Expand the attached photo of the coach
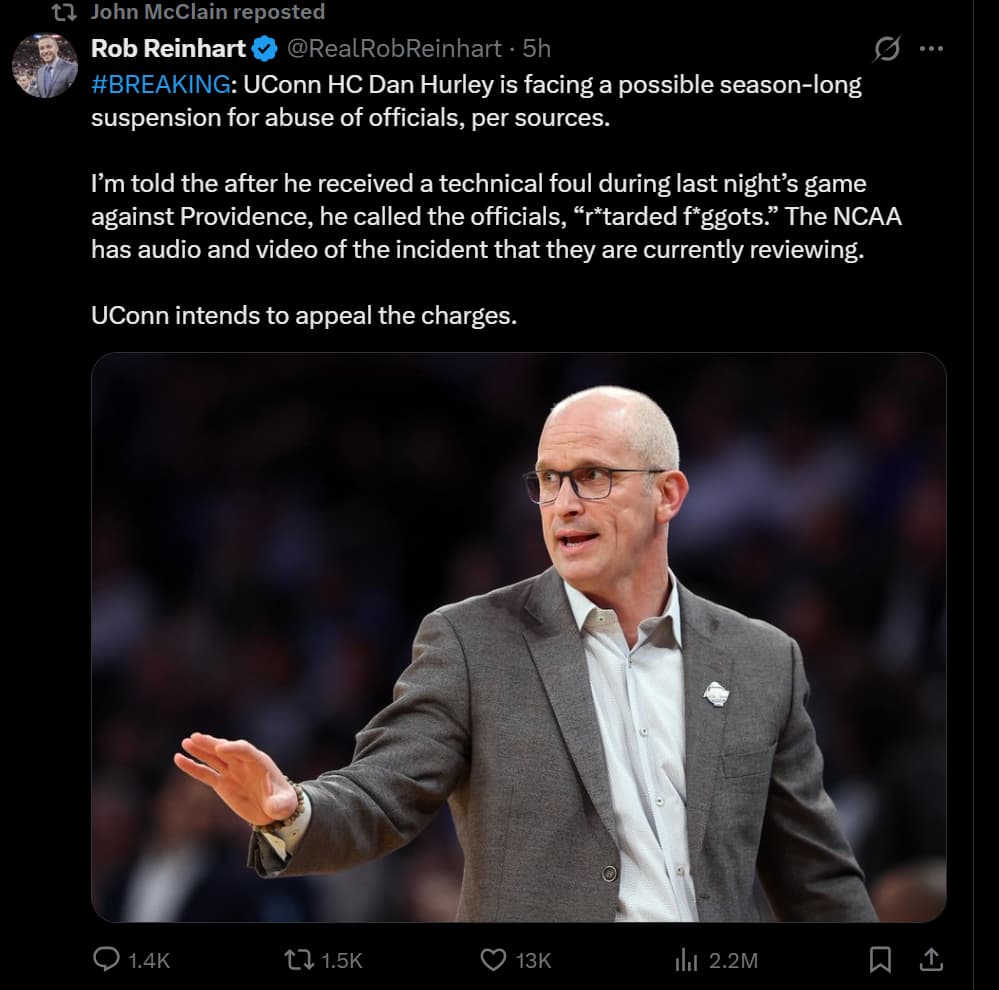 [518, 637]
